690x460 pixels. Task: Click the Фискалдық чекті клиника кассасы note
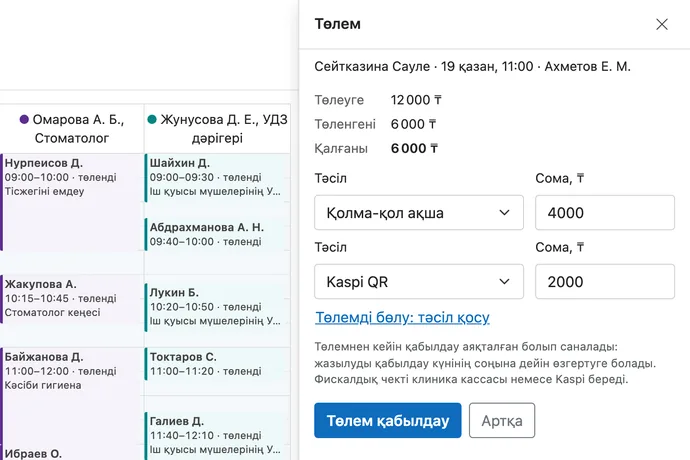471,379
